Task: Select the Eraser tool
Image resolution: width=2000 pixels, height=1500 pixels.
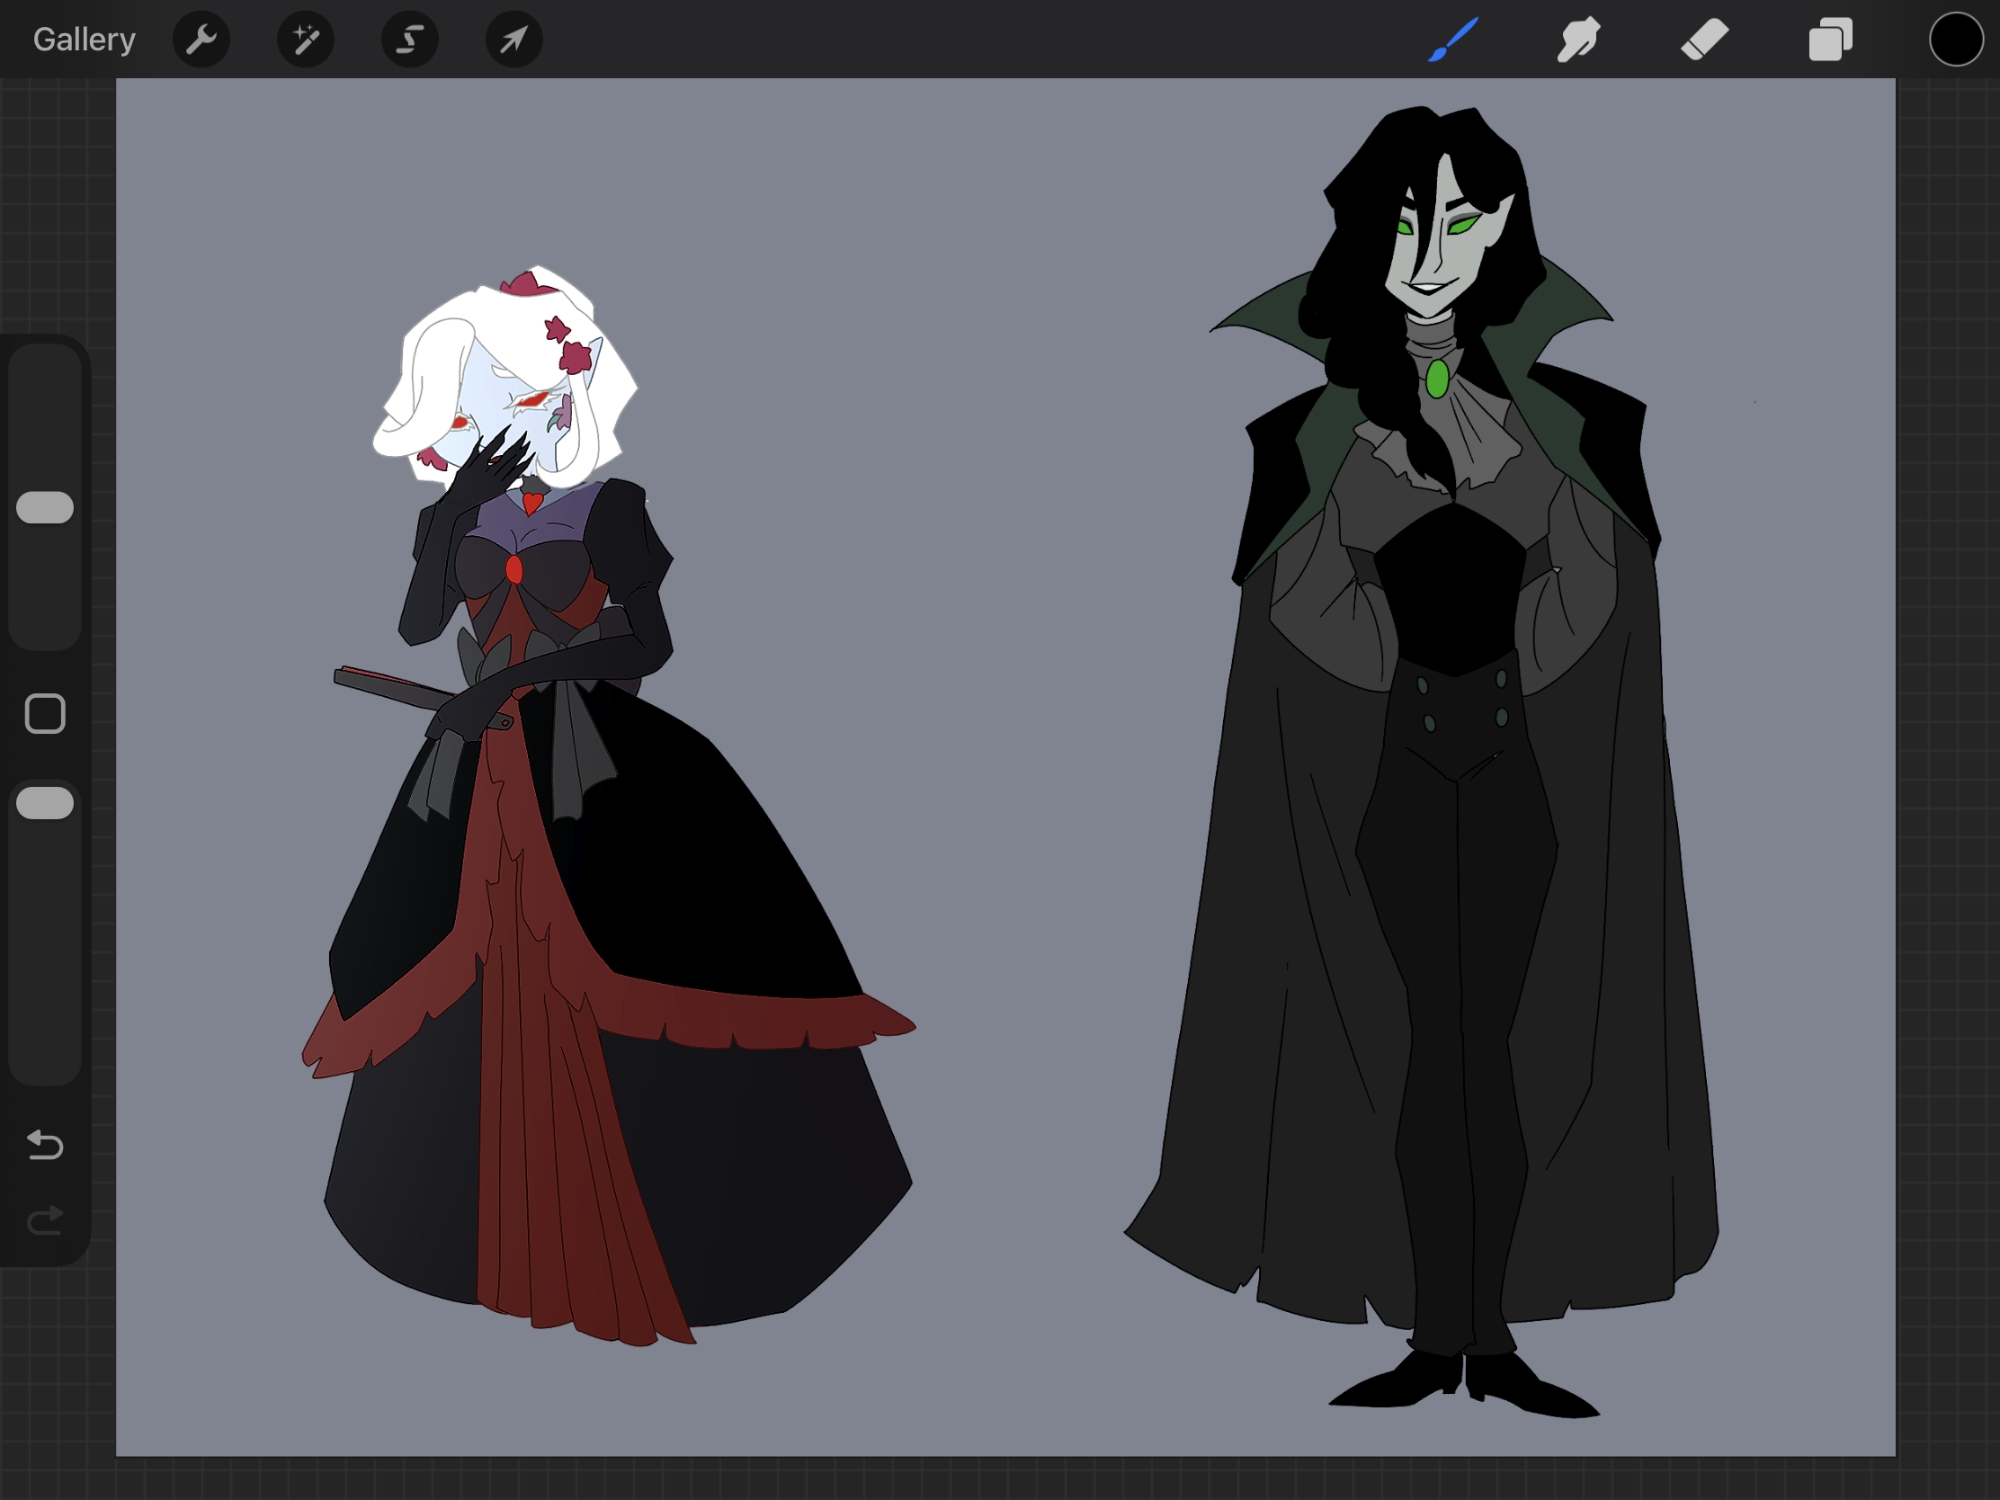Action: (1704, 40)
